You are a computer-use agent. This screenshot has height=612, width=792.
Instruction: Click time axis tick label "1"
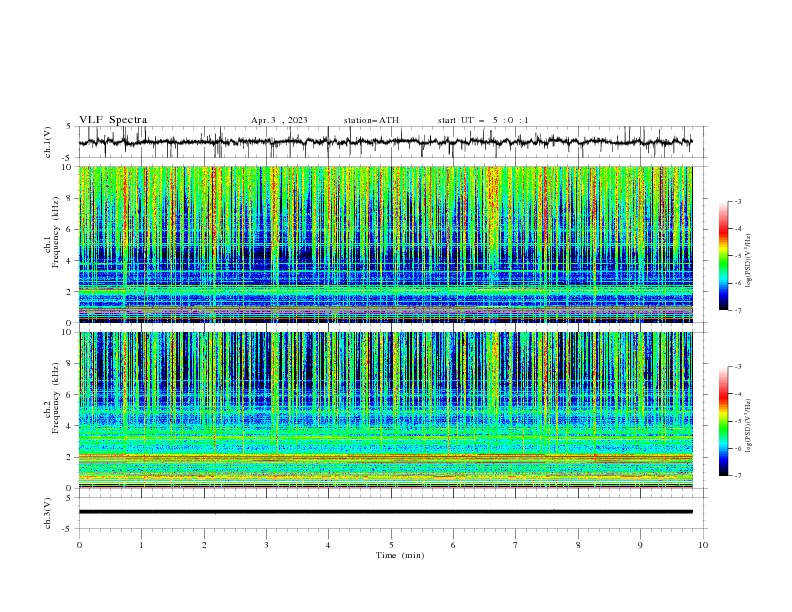coord(141,545)
